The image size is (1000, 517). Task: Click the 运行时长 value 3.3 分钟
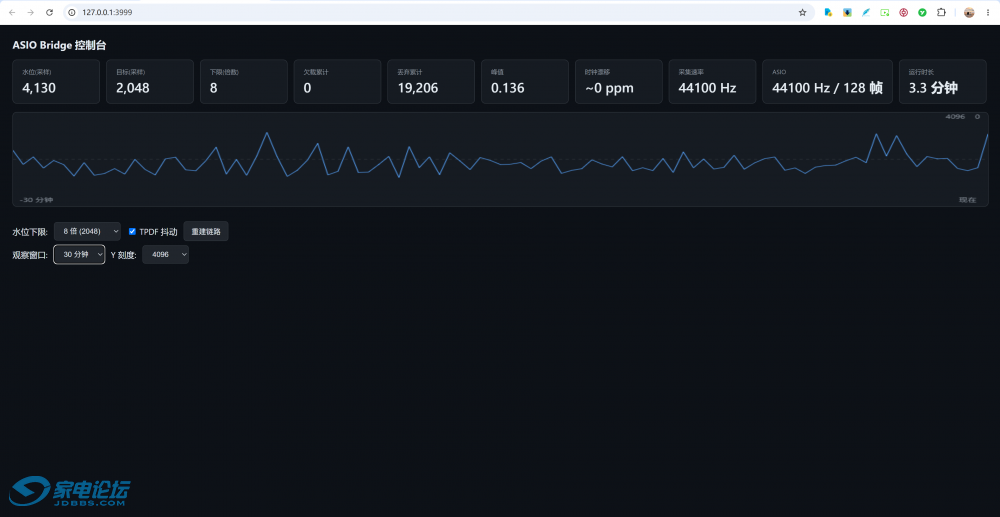click(x=933, y=88)
